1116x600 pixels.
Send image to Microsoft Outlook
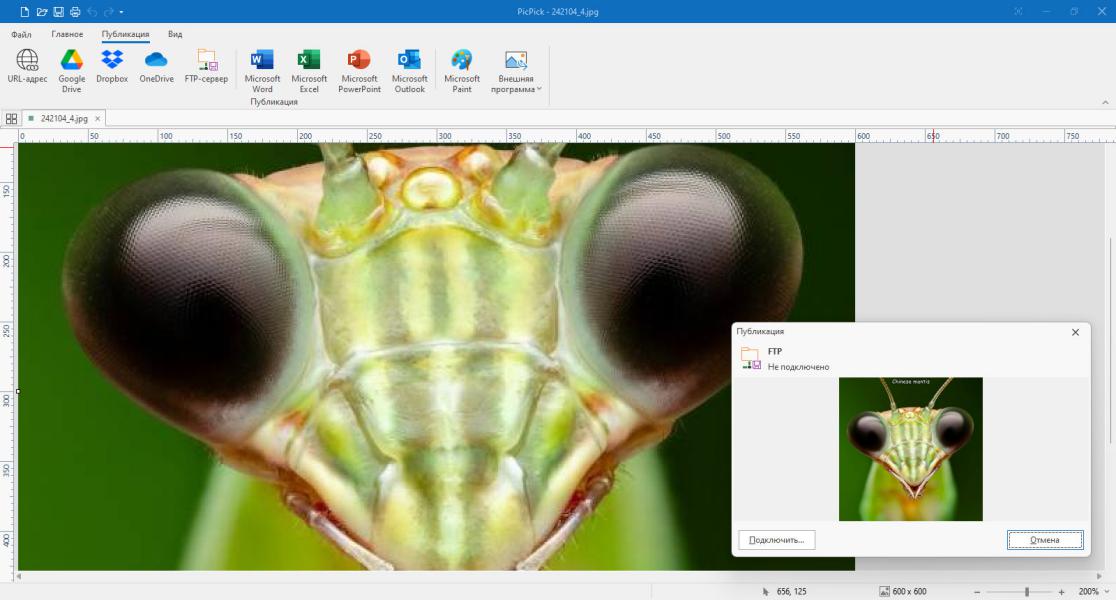409,71
